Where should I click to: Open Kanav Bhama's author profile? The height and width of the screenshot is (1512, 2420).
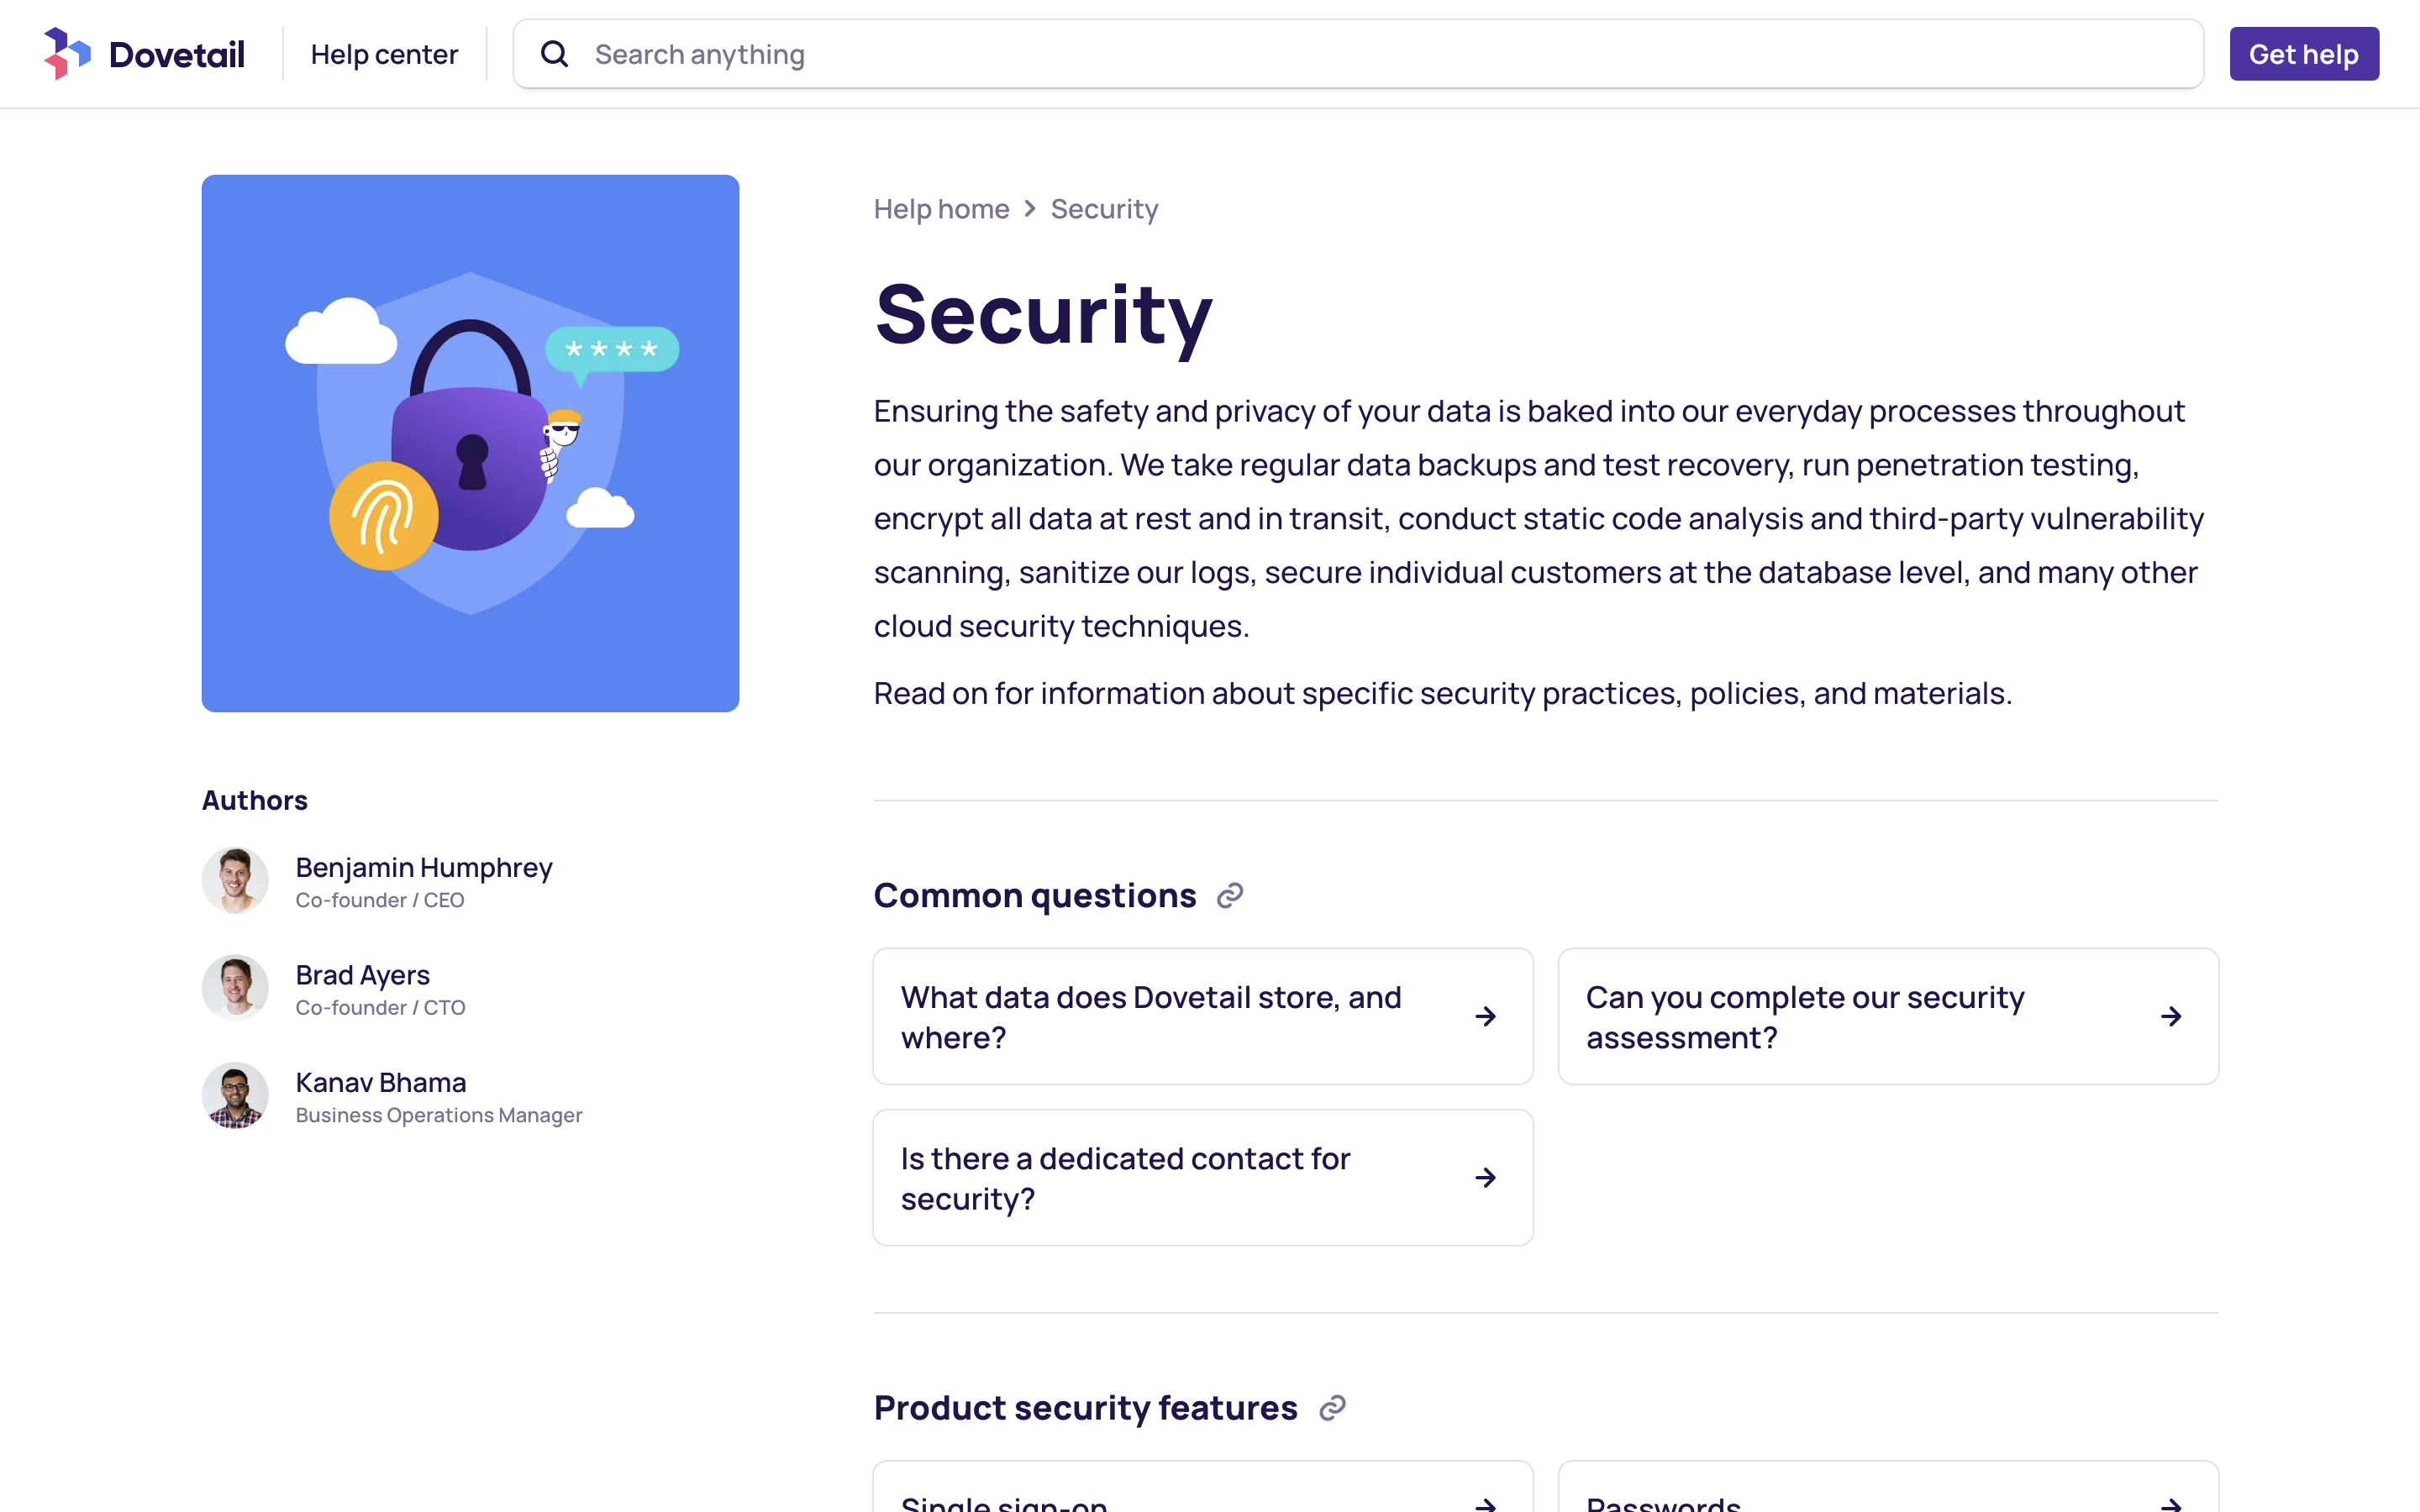[380, 1081]
